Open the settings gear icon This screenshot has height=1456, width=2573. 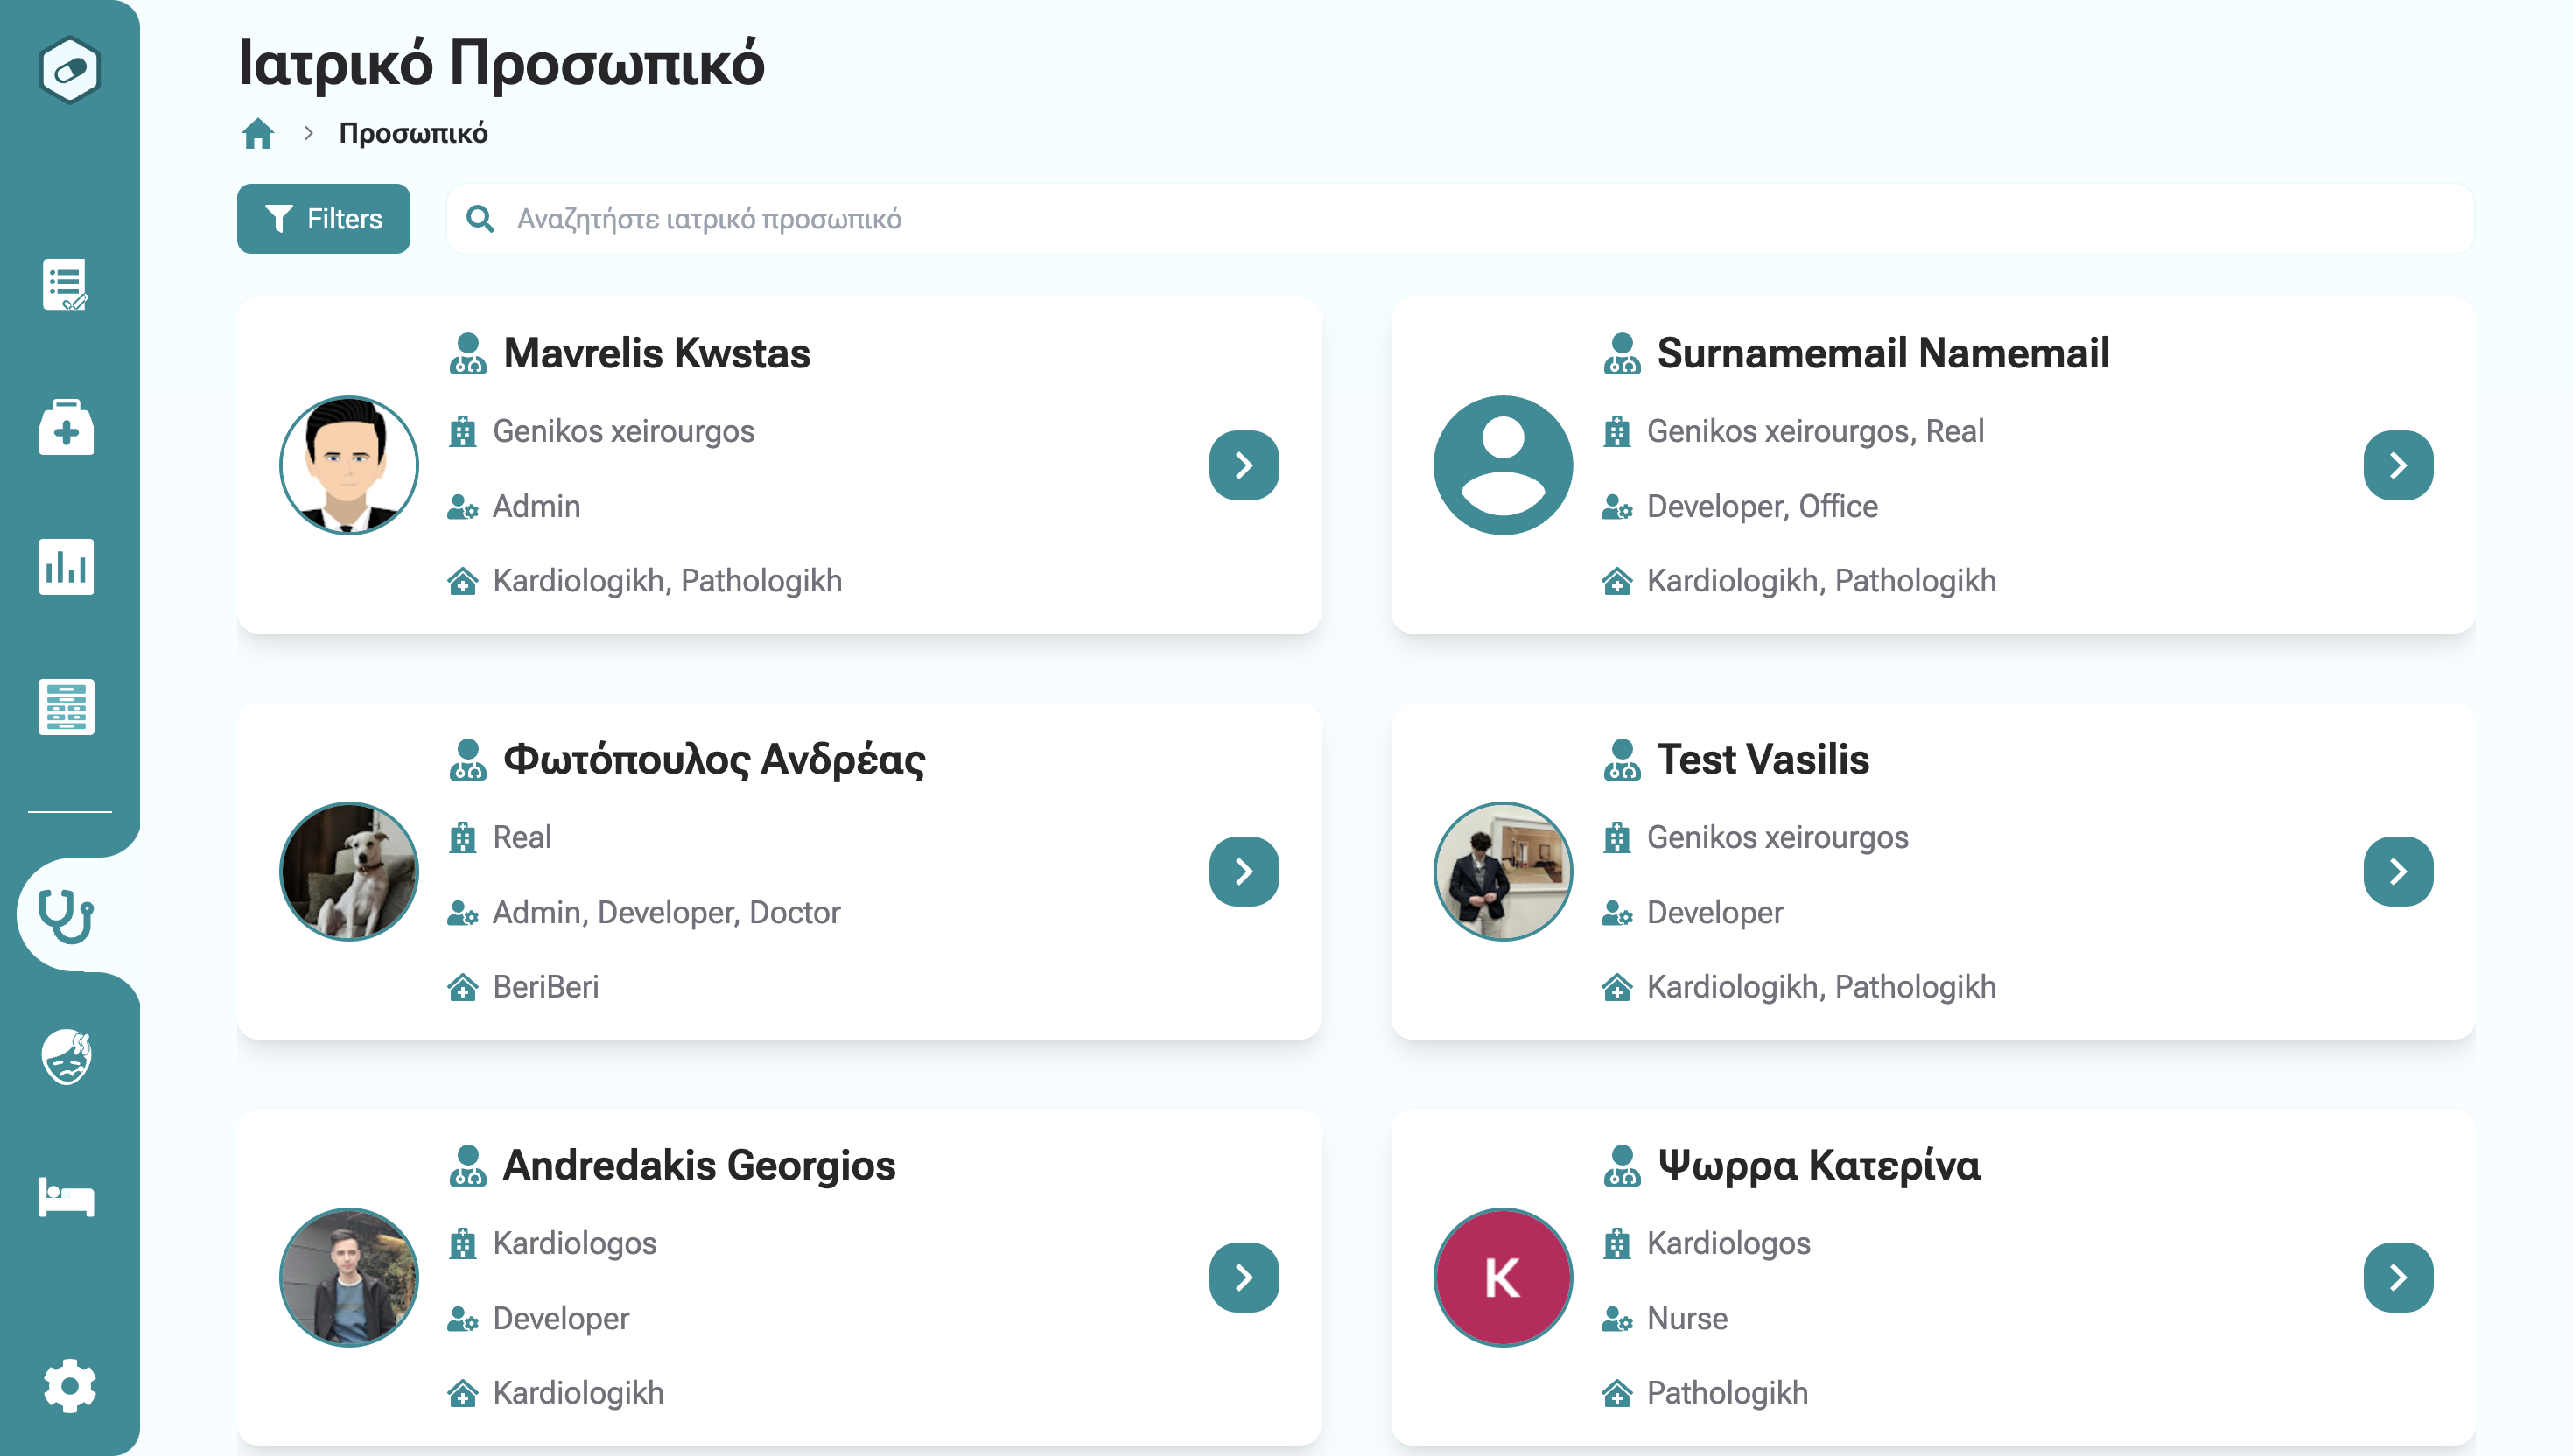[x=66, y=1385]
